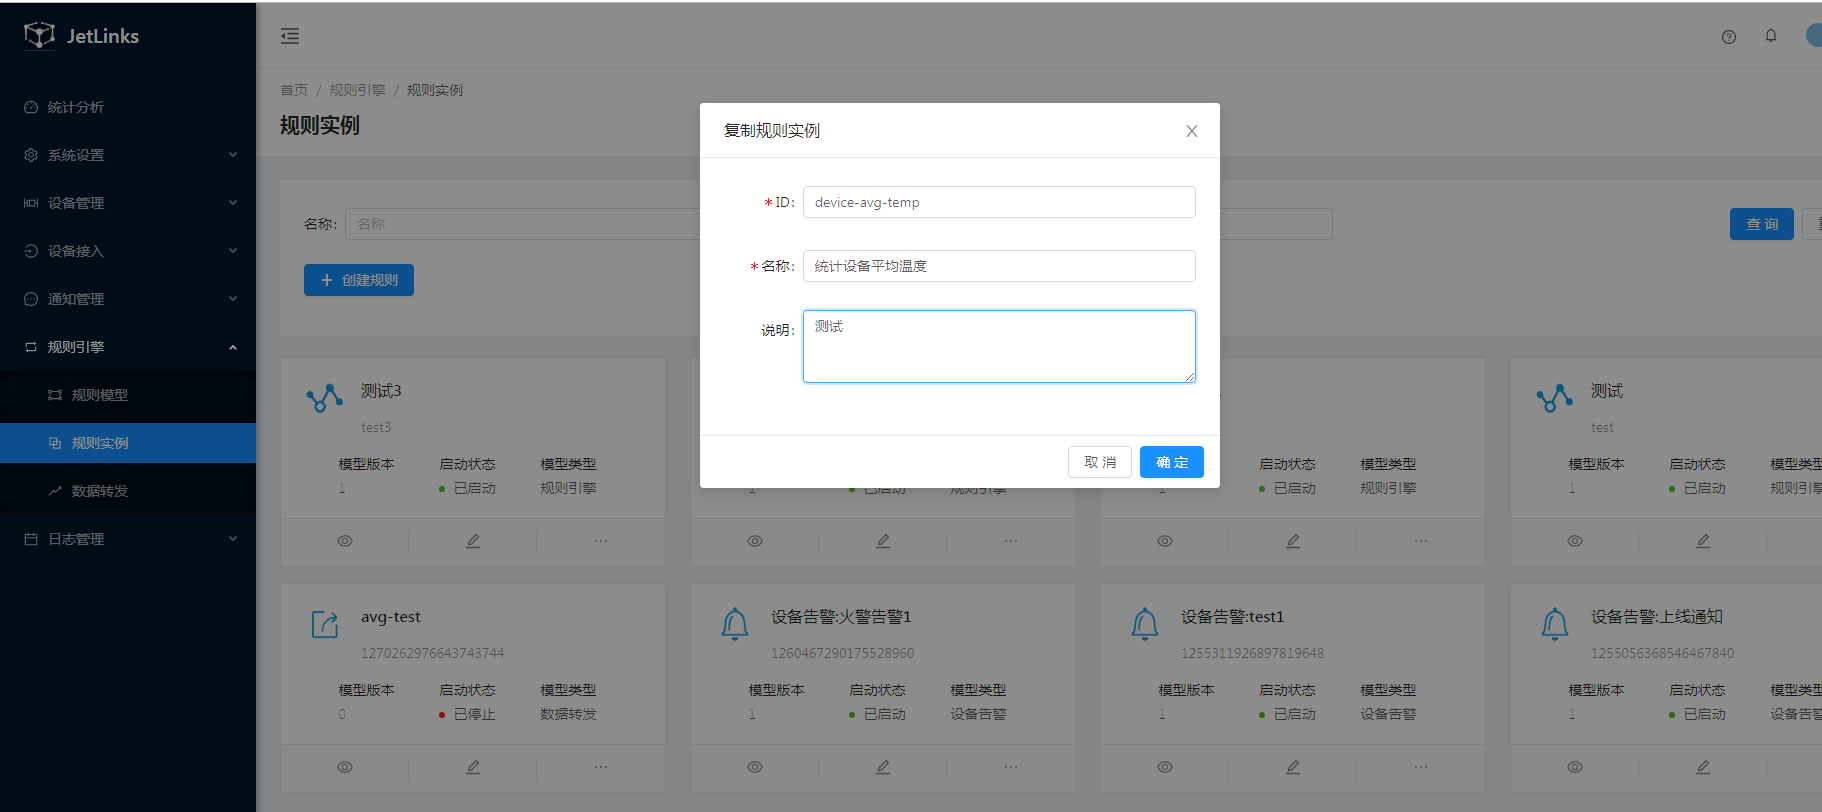Expand the 系统设置 sidebar menu
The width and height of the screenshot is (1822, 812).
pos(128,155)
